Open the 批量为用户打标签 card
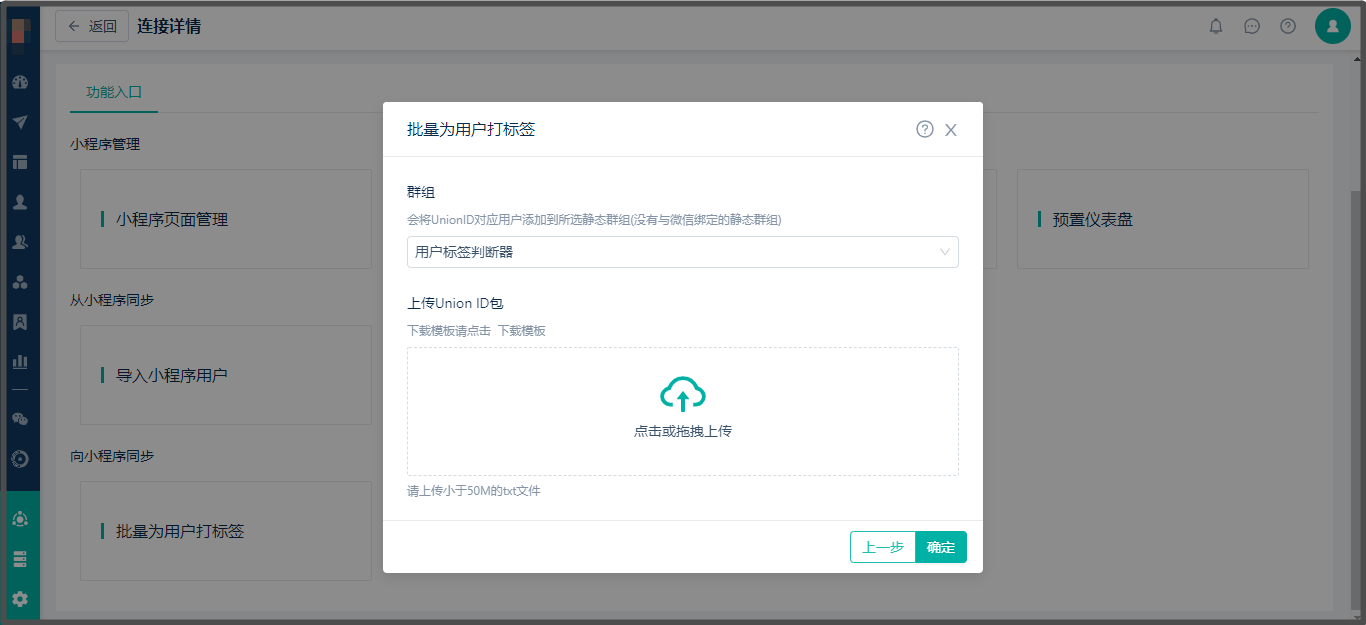This screenshot has width=1366, height=625. tap(226, 531)
